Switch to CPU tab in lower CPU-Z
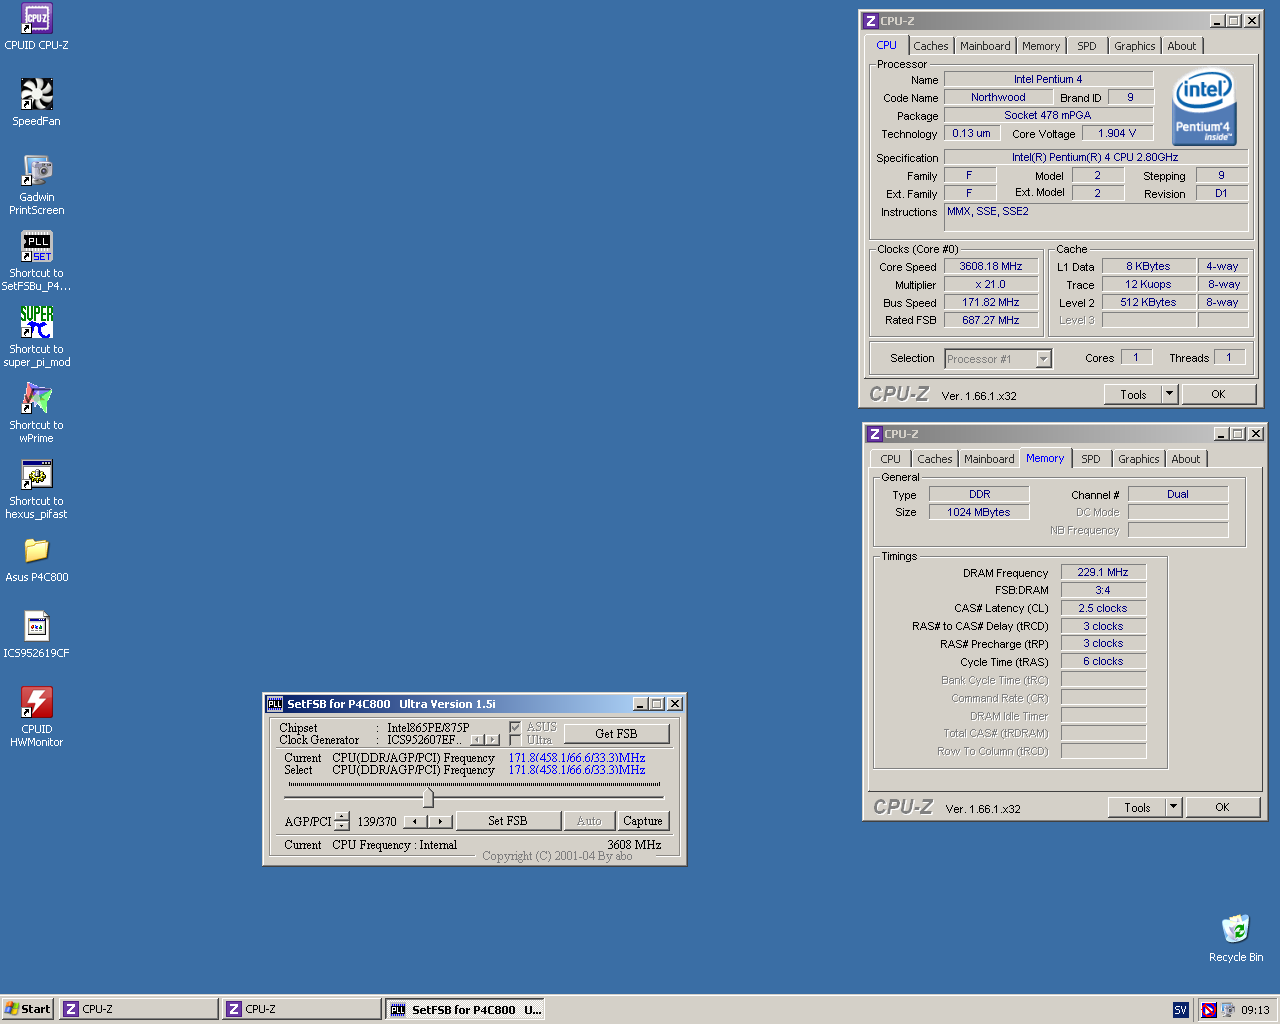The height and width of the screenshot is (1024, 1280). pyautogui.click(x=890, y=459)
